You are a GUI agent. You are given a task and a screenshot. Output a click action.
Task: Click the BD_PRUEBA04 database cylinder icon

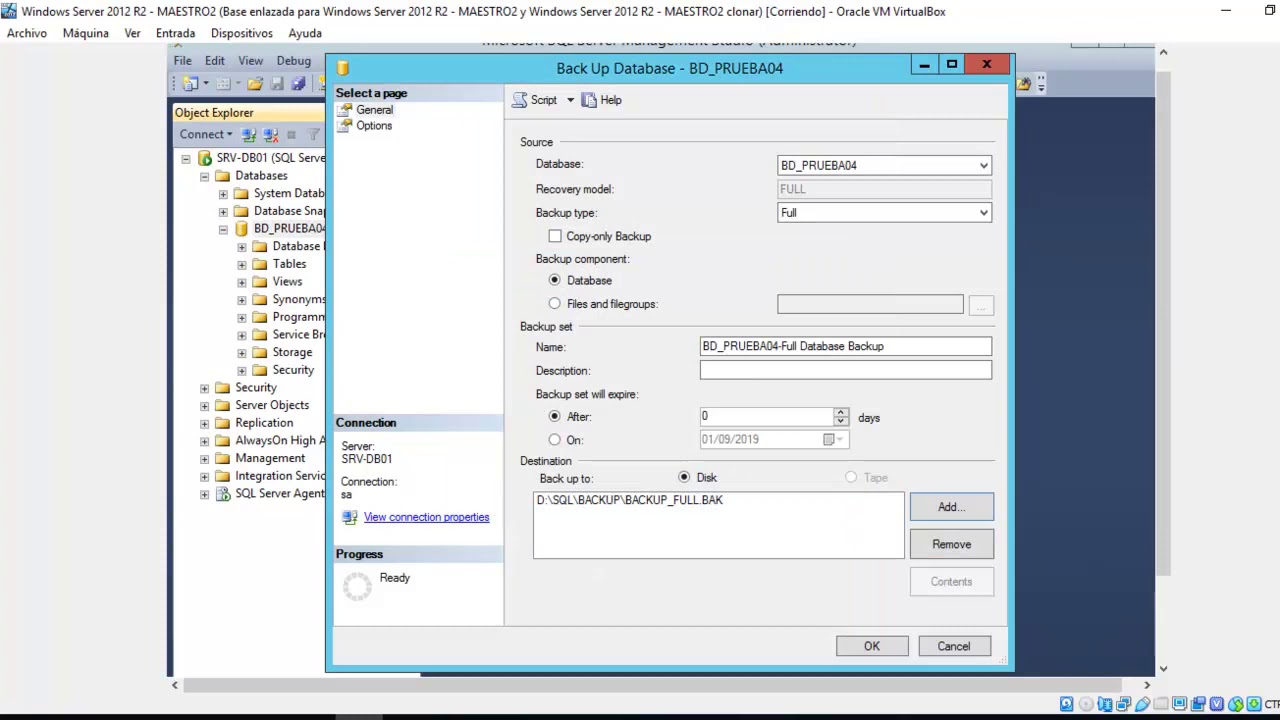pyautogui.click(x=241, y=229)
